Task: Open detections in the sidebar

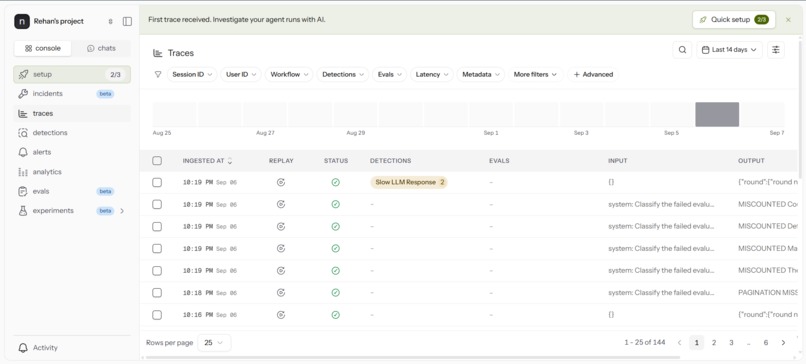Action: [x=72, y=133]
